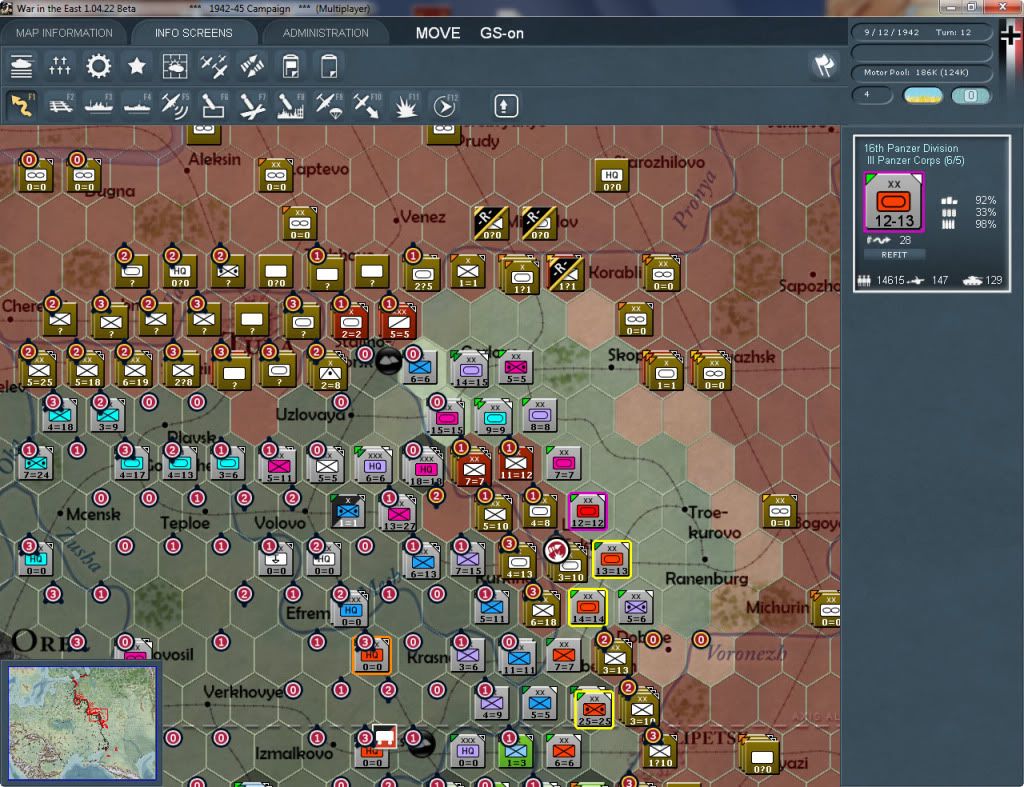Click the blue-yellow clear-terrain indicator button

(922, 96)
